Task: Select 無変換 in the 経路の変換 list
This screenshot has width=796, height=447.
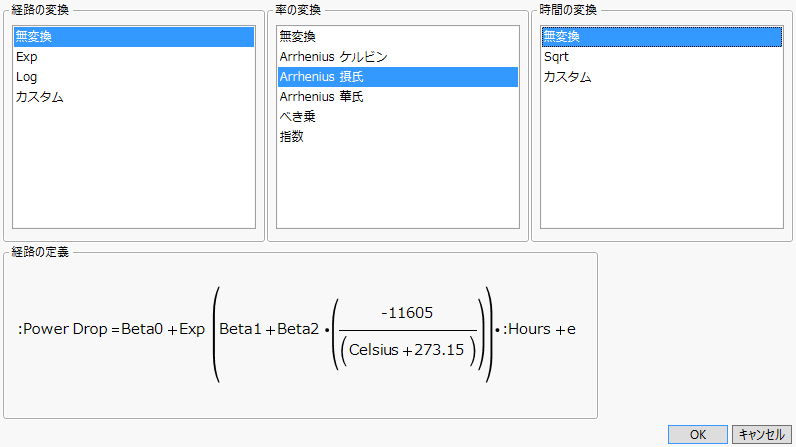Action: coord(35,37)
